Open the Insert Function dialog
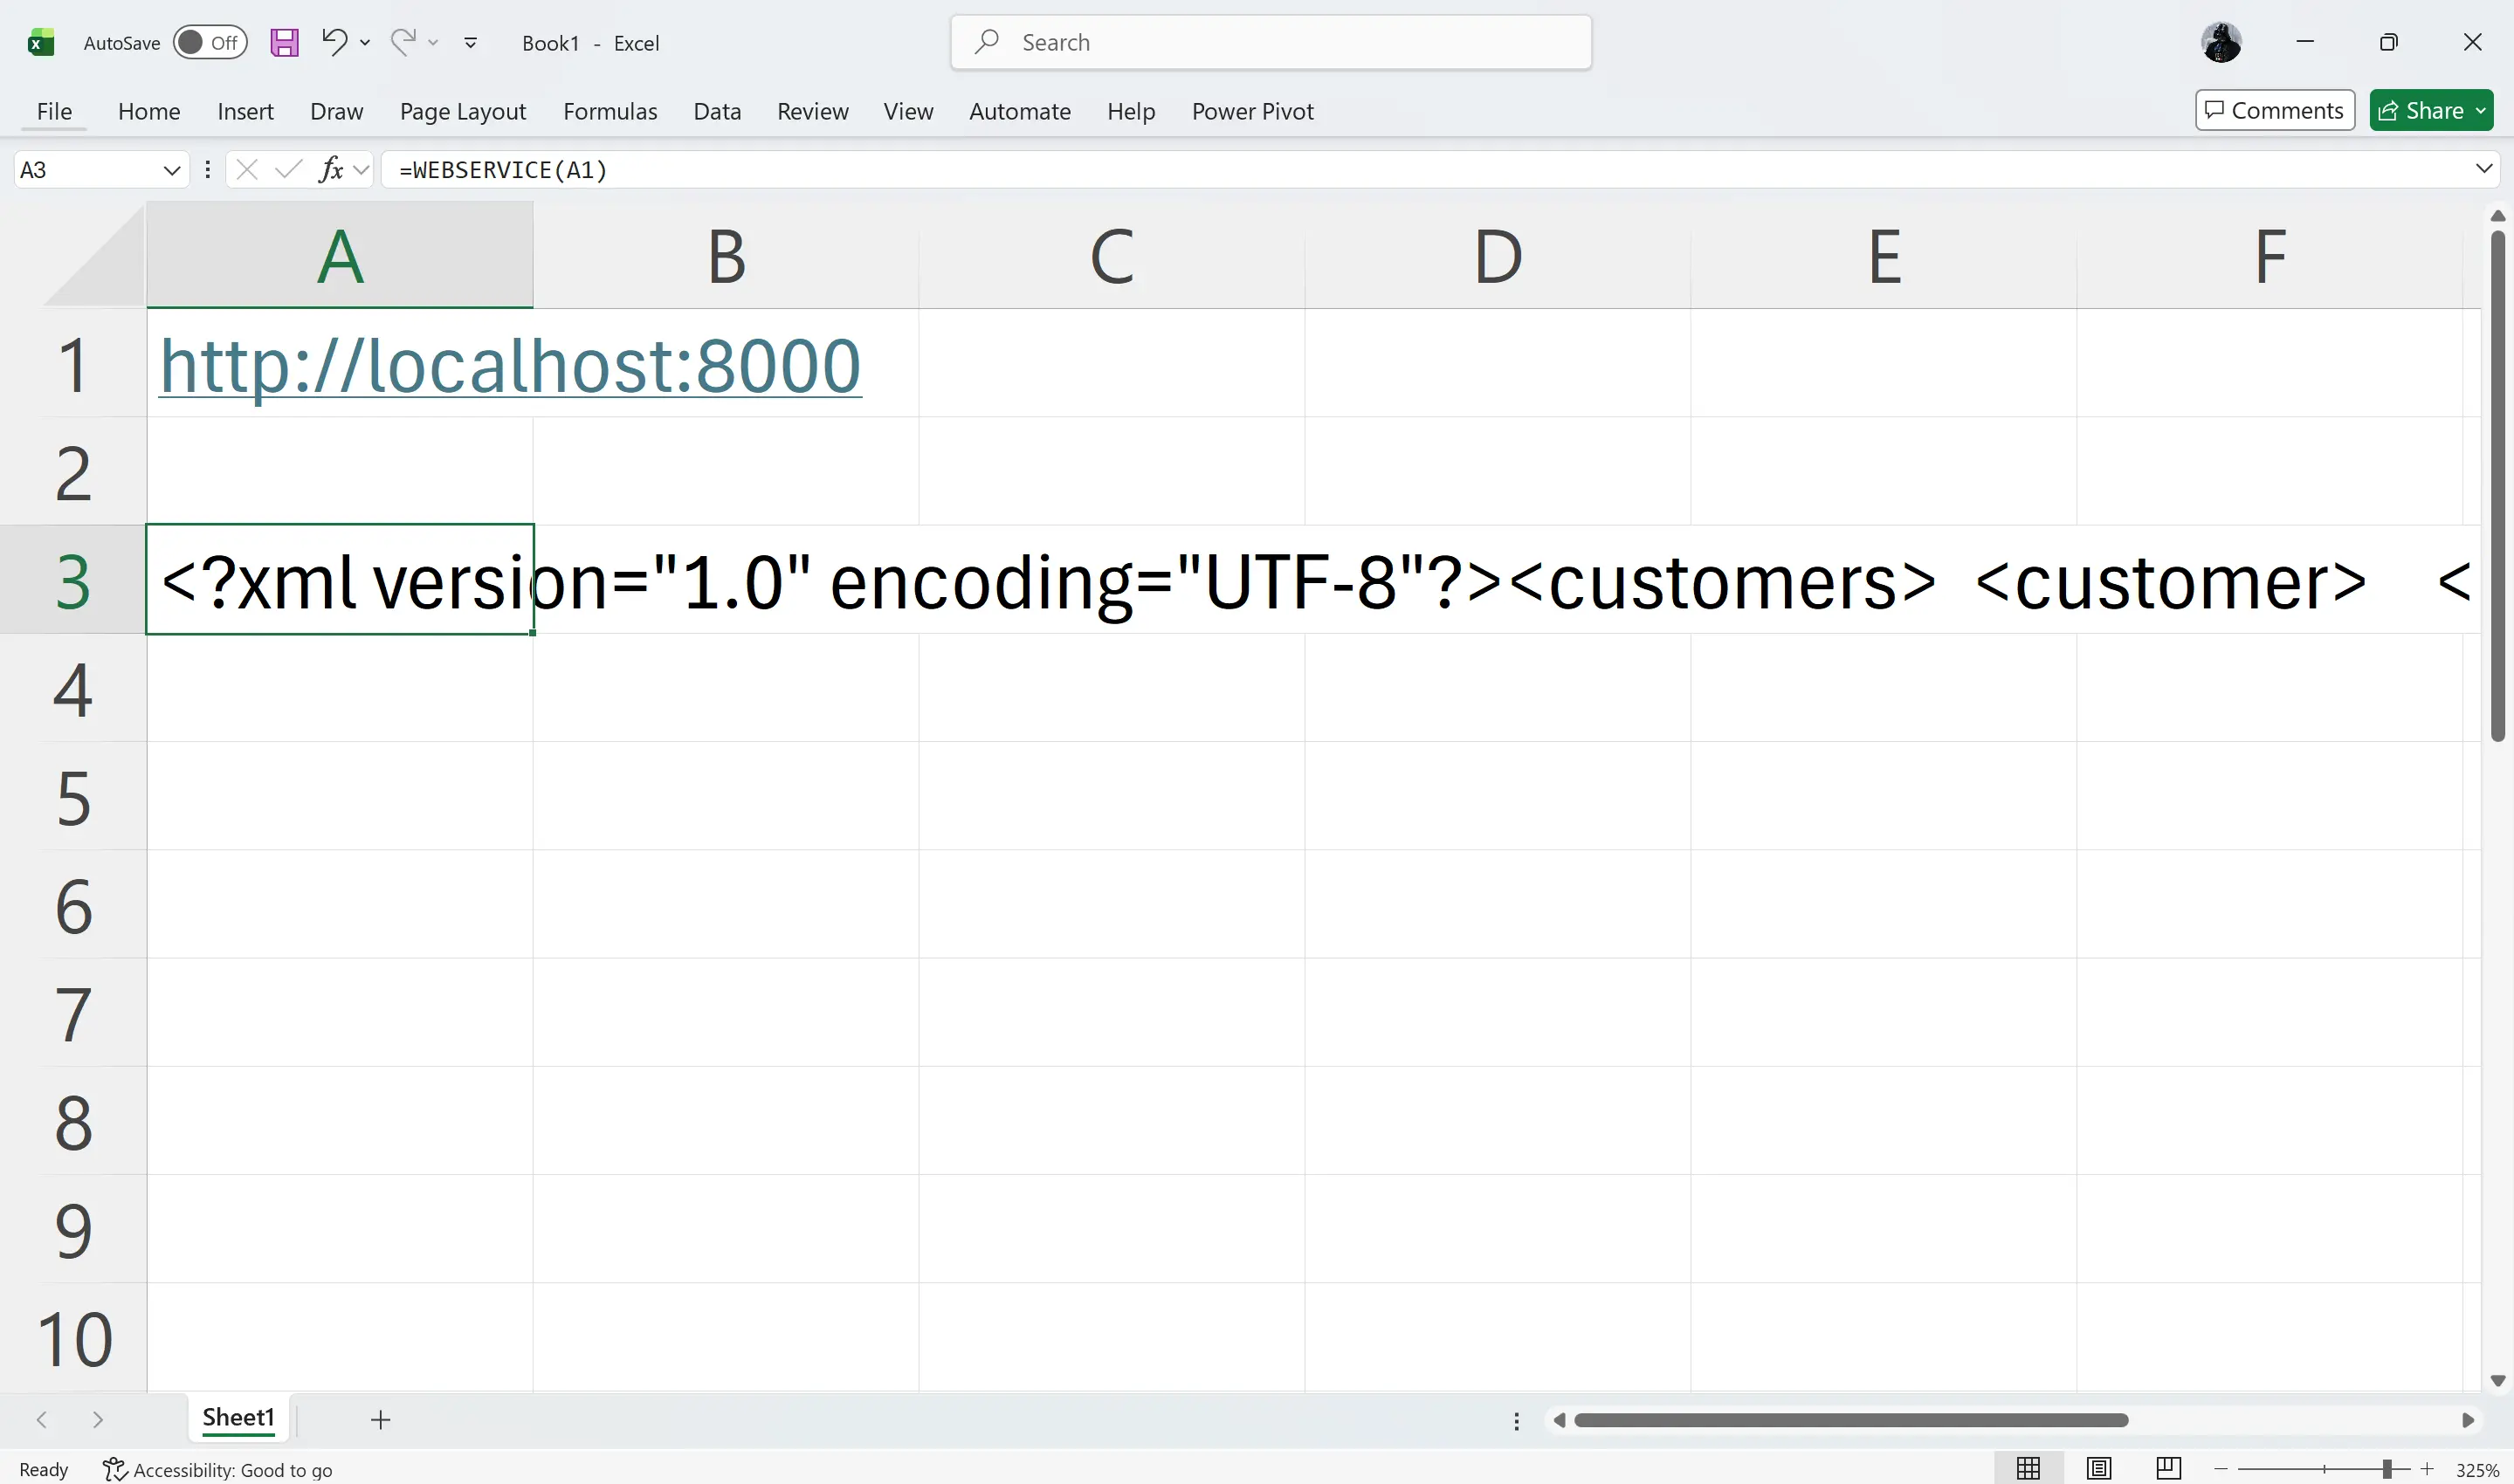This screenshot has height=1484, width=2514. pyautogui.click(x=331, y=169)
